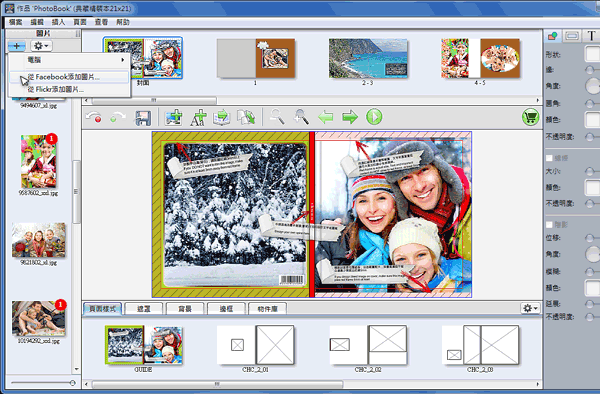Enable the 陰影 (shadow) checkbox
This screenshot has height=394, width=600.
(549, 225)
